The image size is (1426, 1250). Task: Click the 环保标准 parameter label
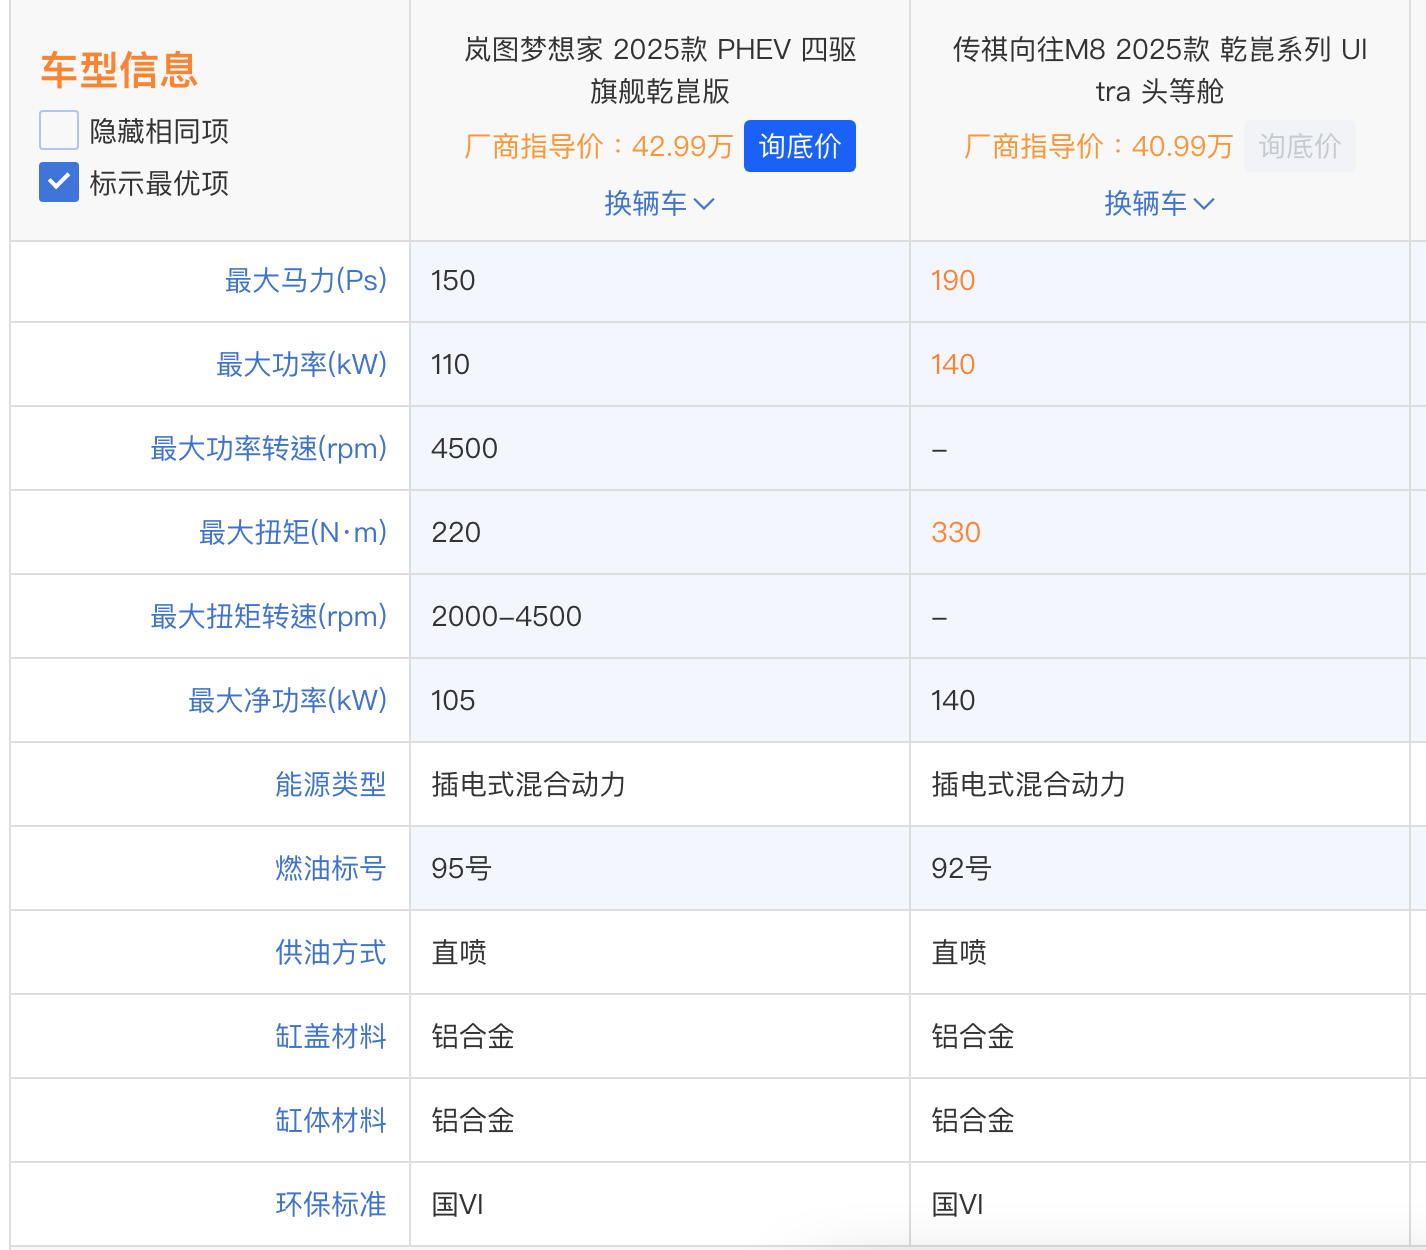(x=331, y=1204)
